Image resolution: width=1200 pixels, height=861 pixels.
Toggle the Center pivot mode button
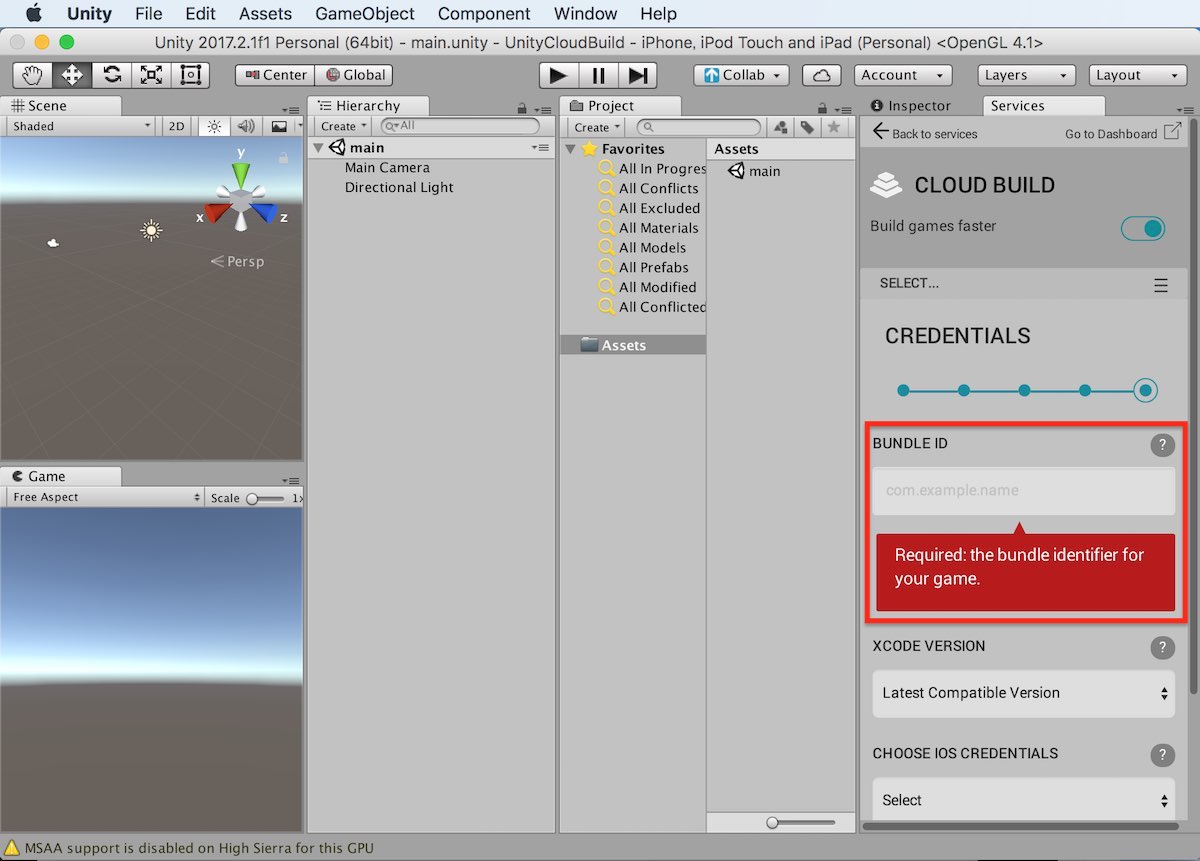pyautogui.click(x=275, y=75)
